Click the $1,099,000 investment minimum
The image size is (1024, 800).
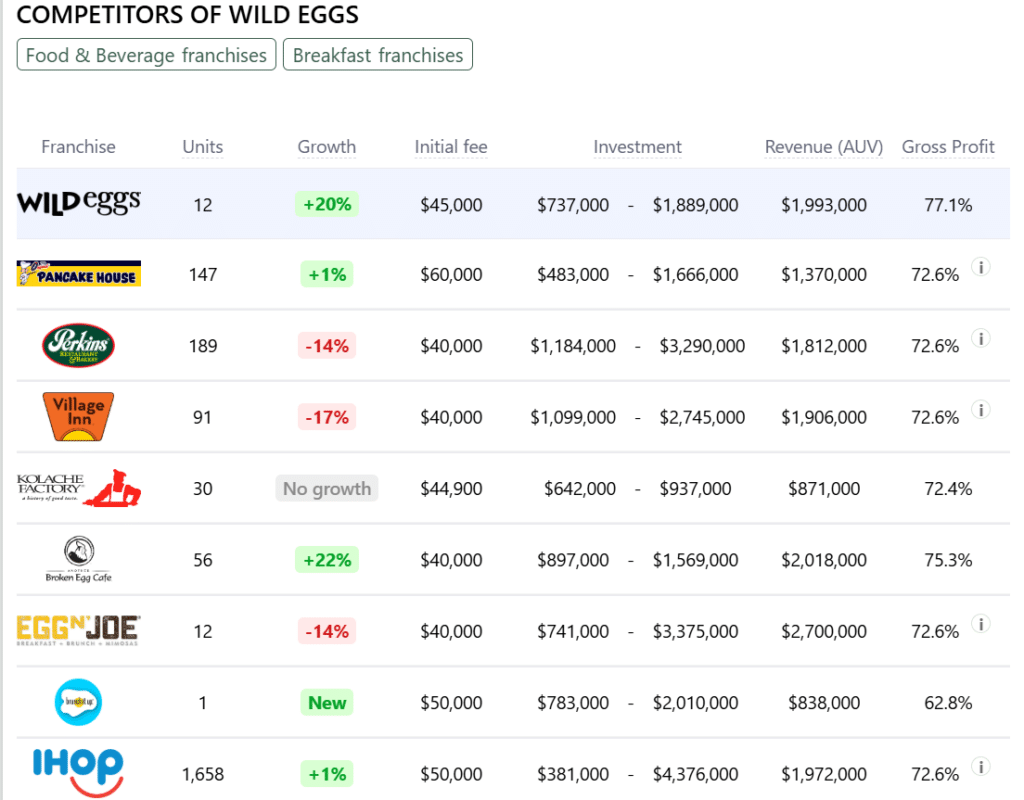[x=573, y=417]
